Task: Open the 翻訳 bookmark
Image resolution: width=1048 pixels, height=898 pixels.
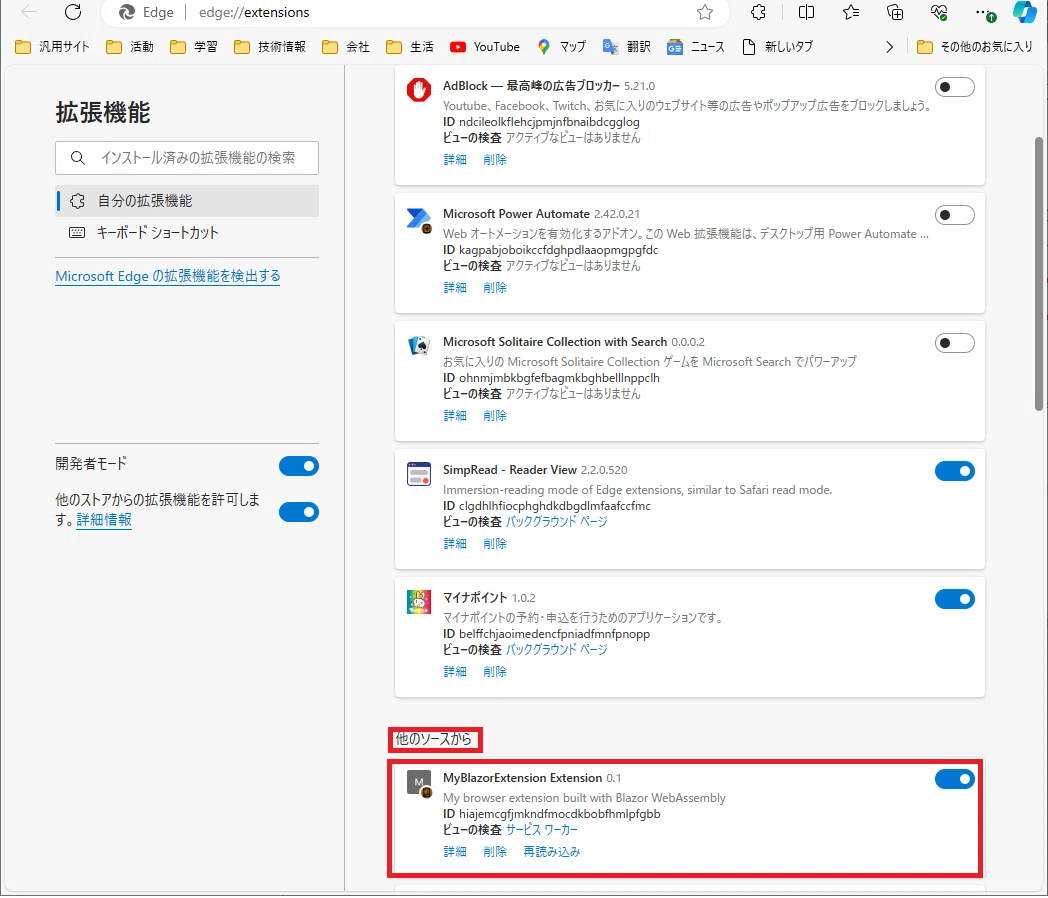Action: 627,47
